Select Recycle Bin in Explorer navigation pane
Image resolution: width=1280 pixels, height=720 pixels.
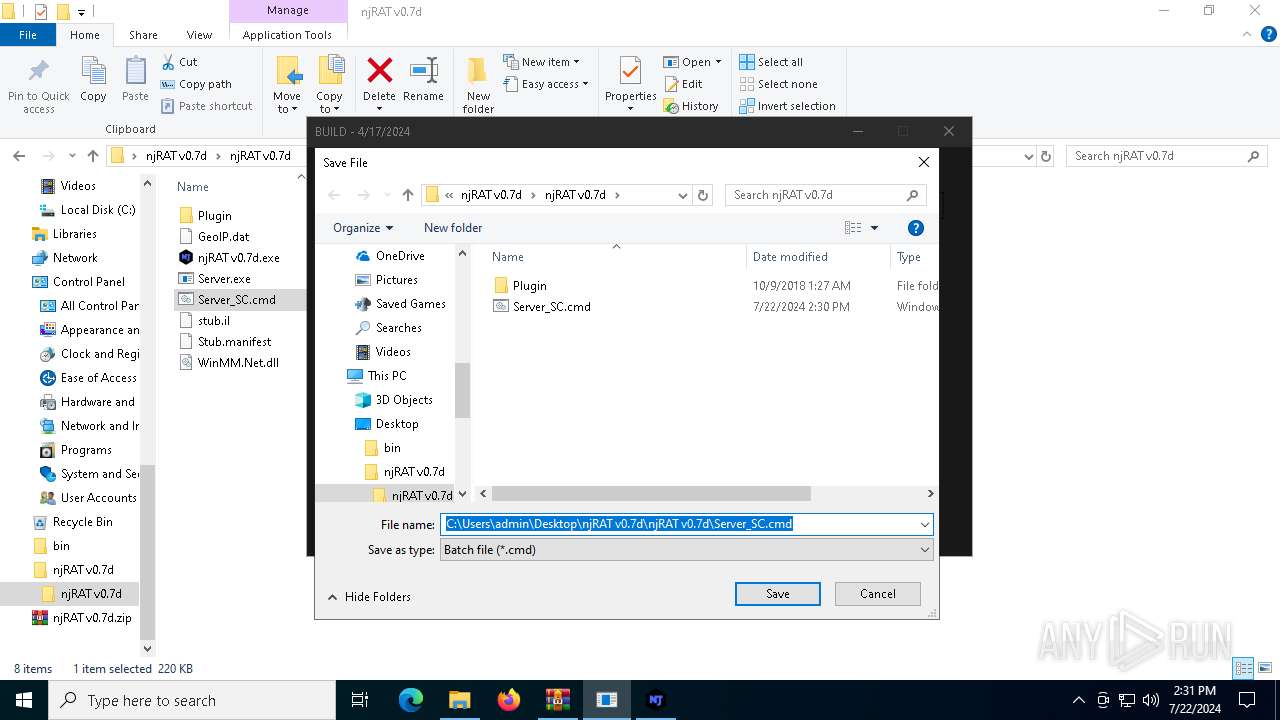tap(72, 522)
